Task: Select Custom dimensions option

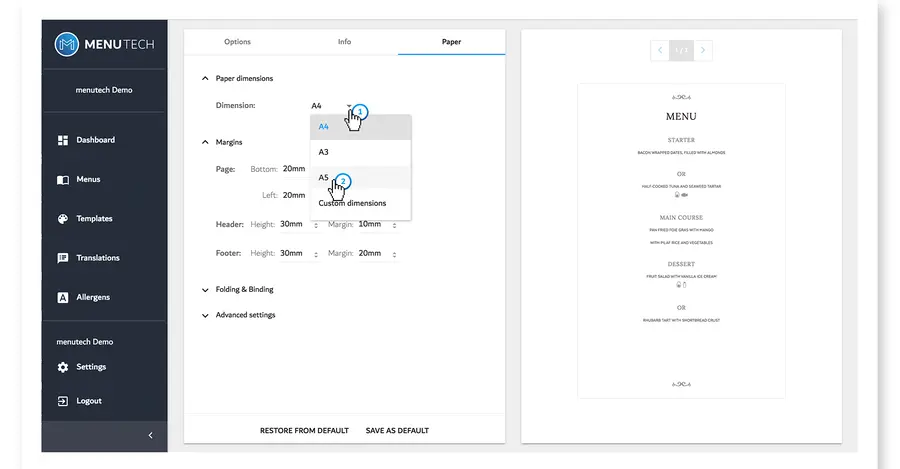Action: (x=352, y=204)
